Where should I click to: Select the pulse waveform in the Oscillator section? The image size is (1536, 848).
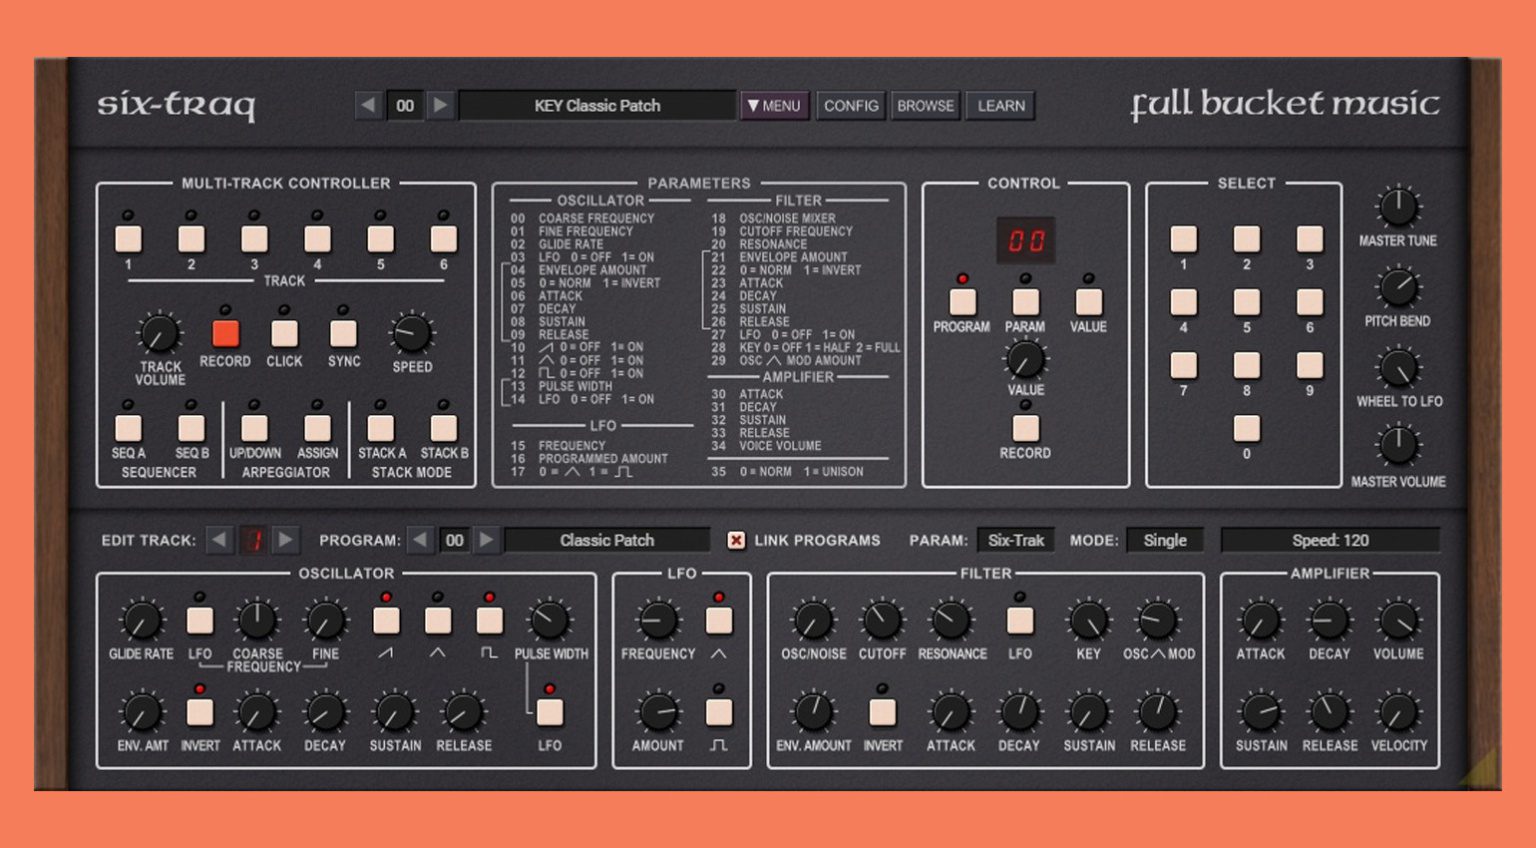pyautogui.click(x=489, y=620)
